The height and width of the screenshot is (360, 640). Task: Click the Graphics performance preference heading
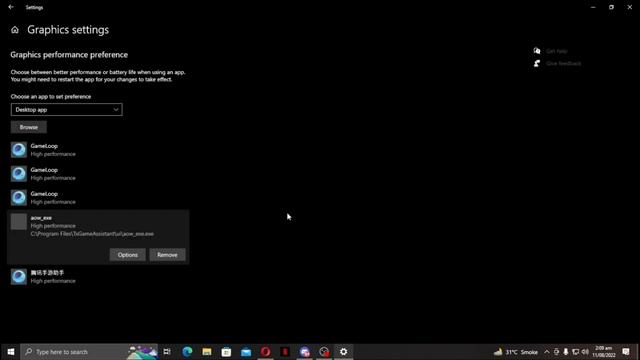(x=69, y=55)
